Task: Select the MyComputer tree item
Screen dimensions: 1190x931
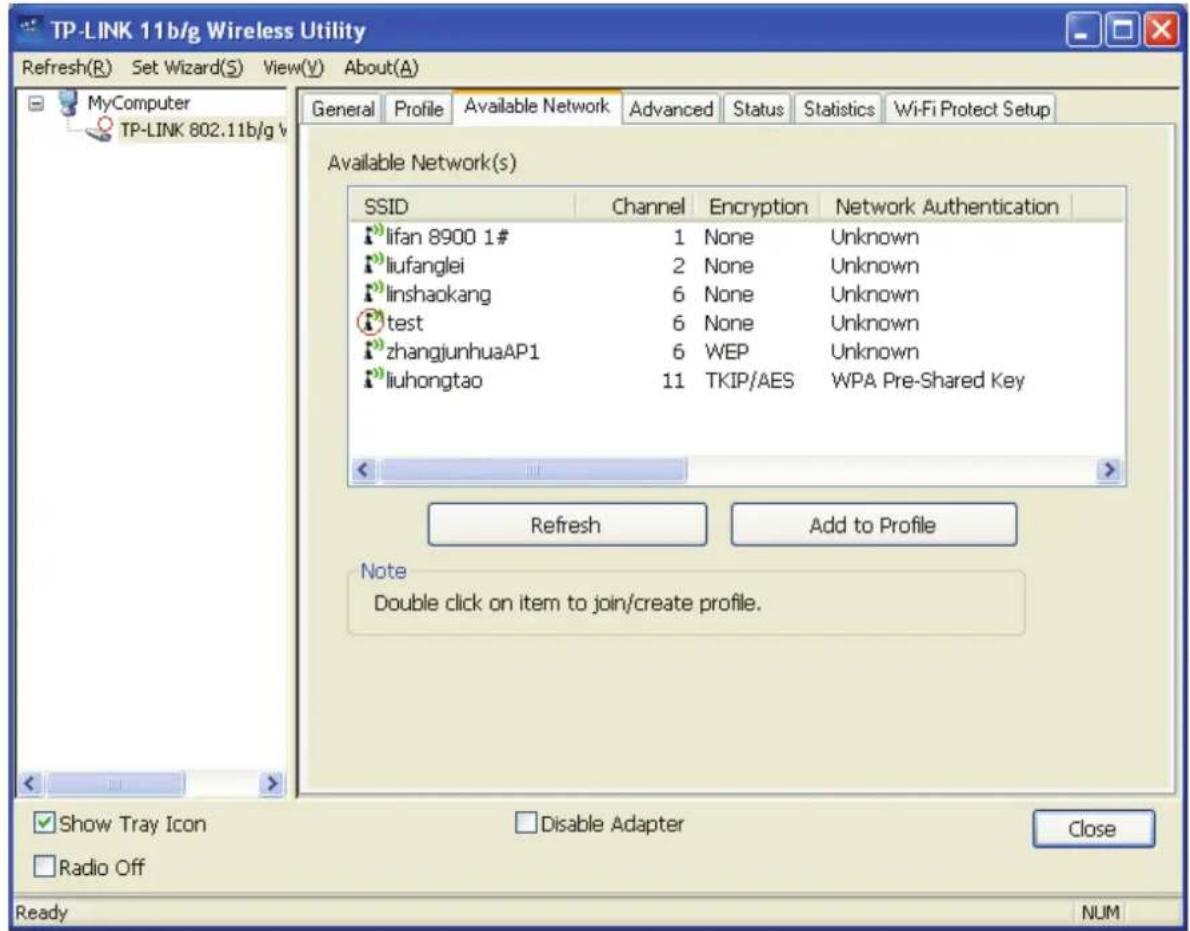Action: click(138, 102)
